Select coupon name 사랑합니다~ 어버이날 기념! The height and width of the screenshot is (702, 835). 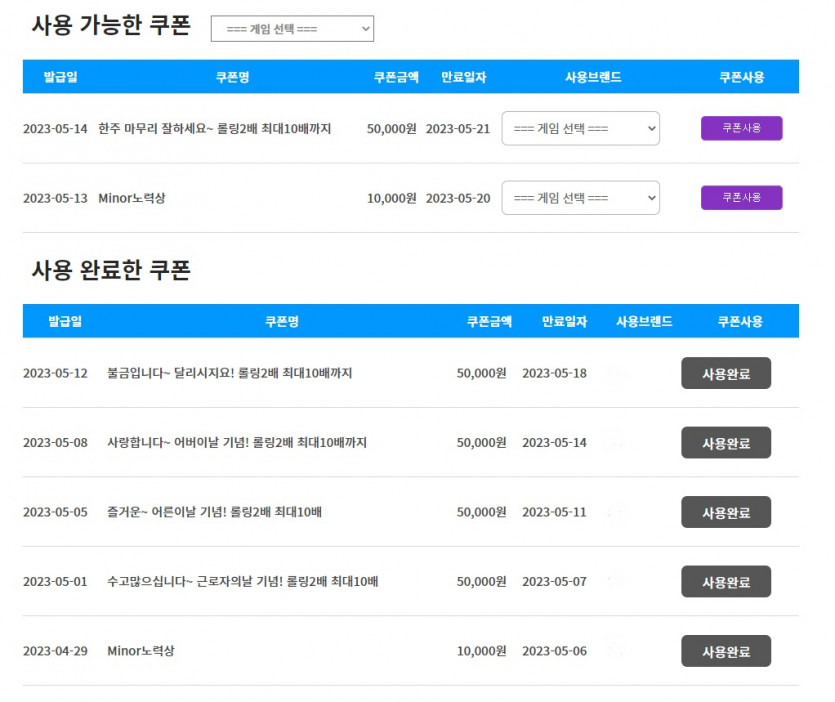click(178, 443)
